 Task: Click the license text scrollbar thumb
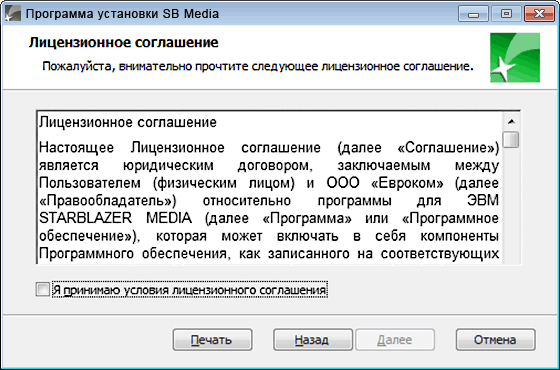[x=511, y=139]
